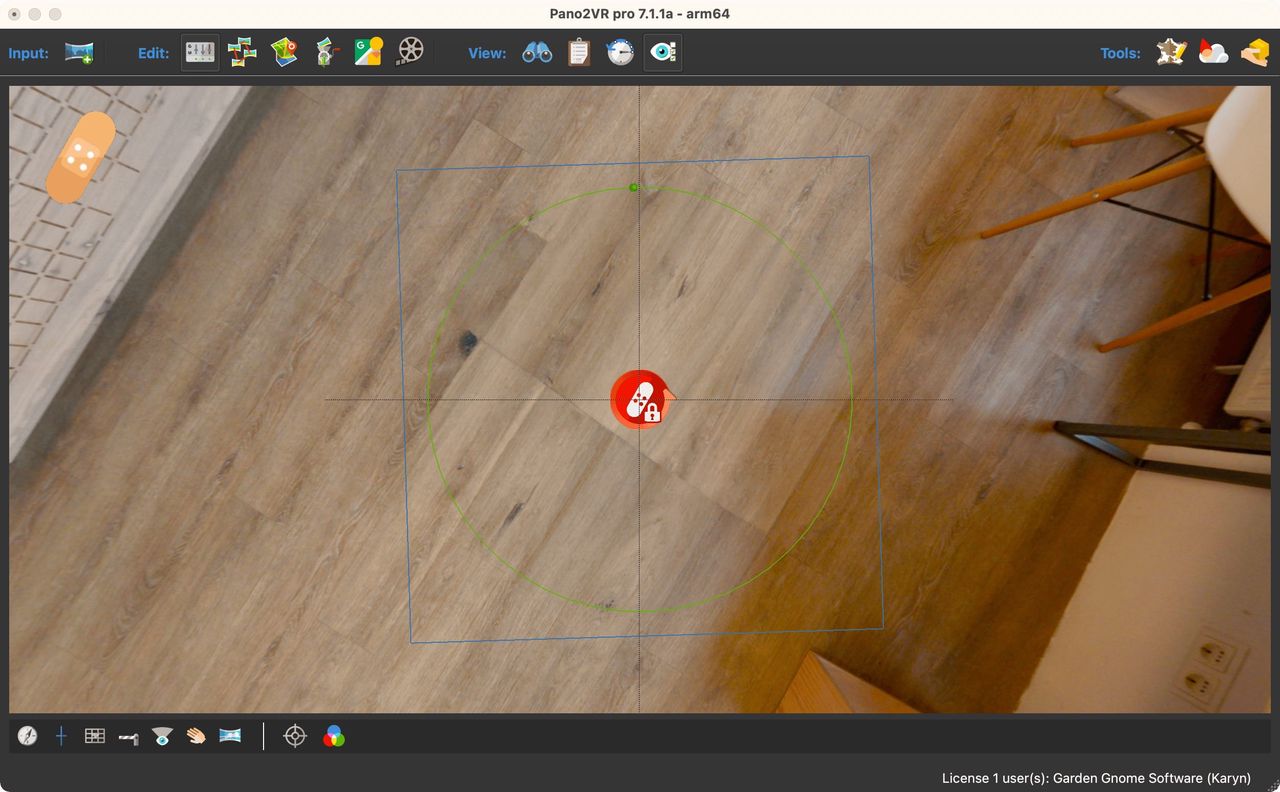
Task: Enable the hand pan mode
Action: pyautogui.click(x=196, y=736)
